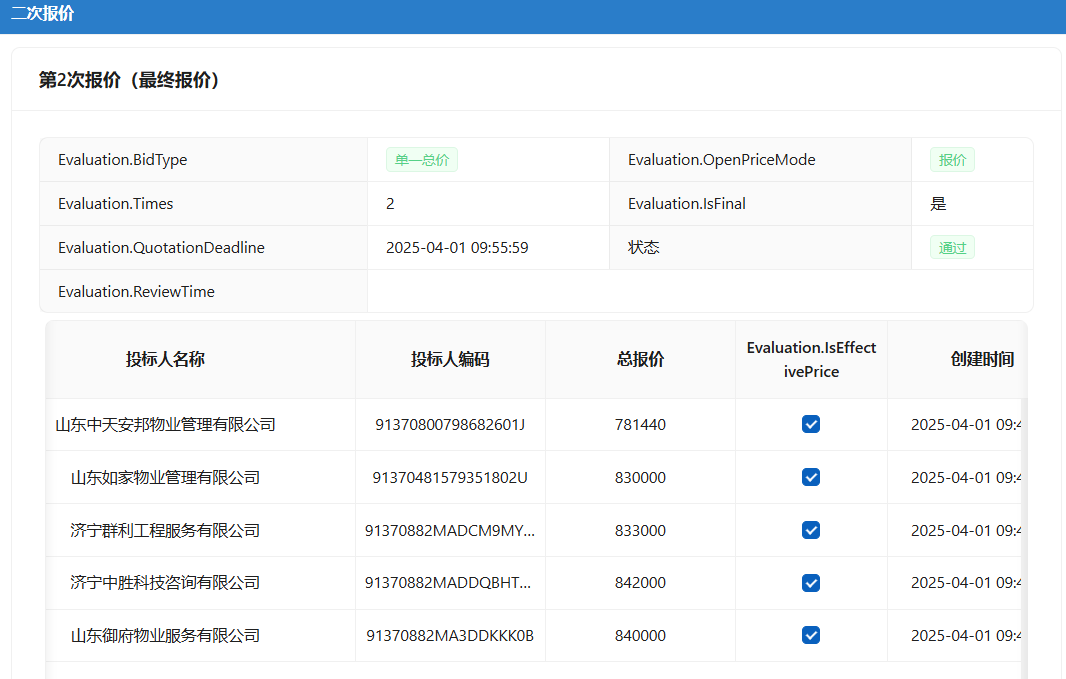Select bidder name 济宁群利工程服务有限公司
This screenshot has height=679, width=1066.
(165, 530)
